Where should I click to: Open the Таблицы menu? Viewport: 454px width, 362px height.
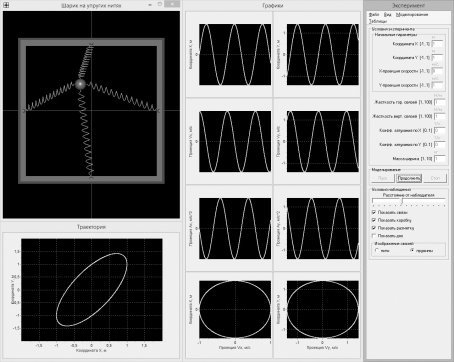click(x=378, y=21)
